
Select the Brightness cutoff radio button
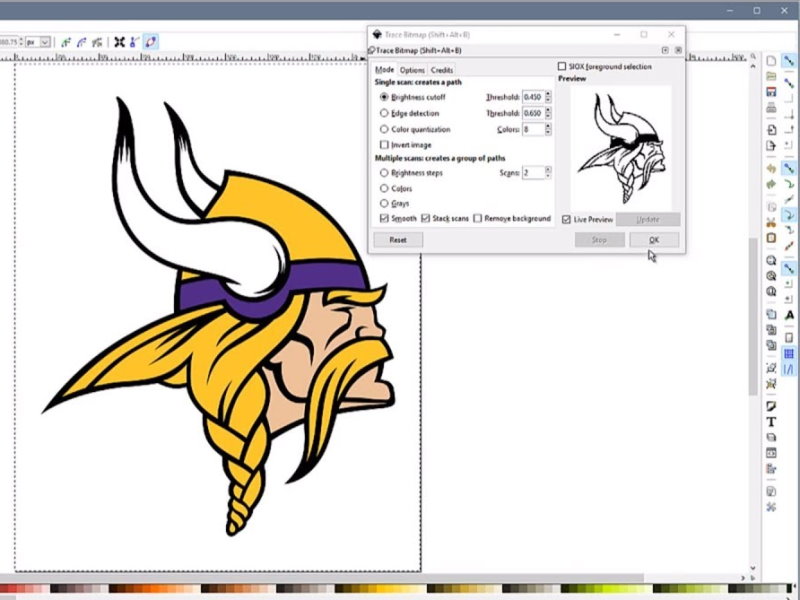pyautogui.click(x=384, y=97)
